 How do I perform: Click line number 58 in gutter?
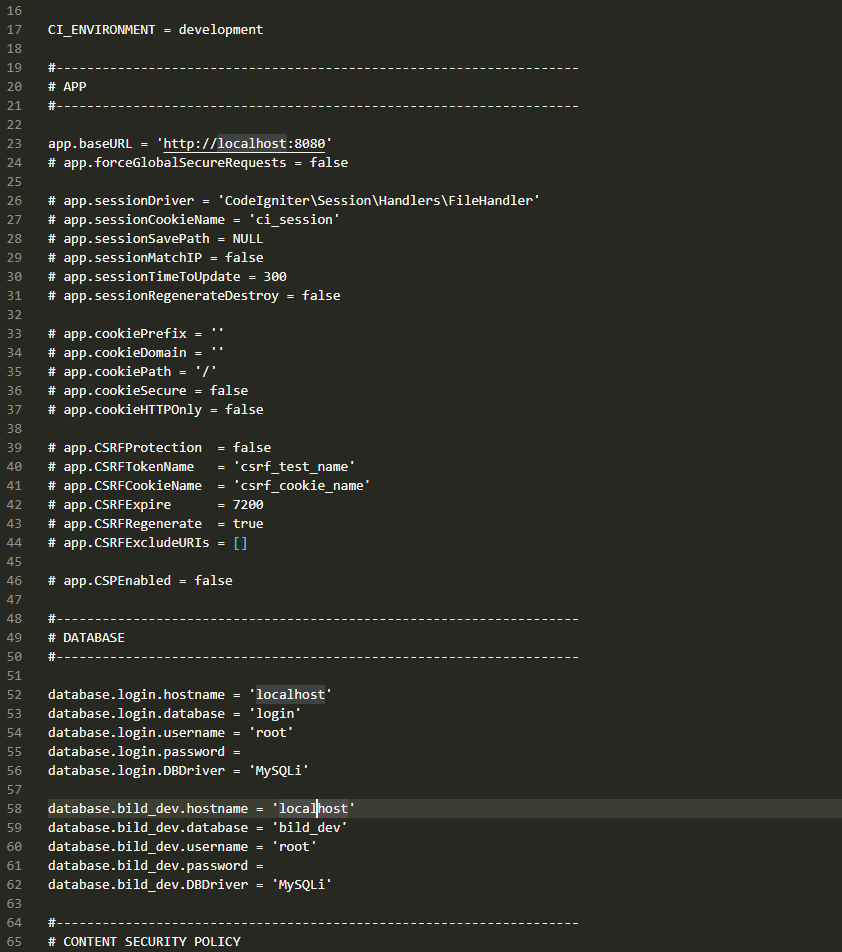tap(14, 809)
